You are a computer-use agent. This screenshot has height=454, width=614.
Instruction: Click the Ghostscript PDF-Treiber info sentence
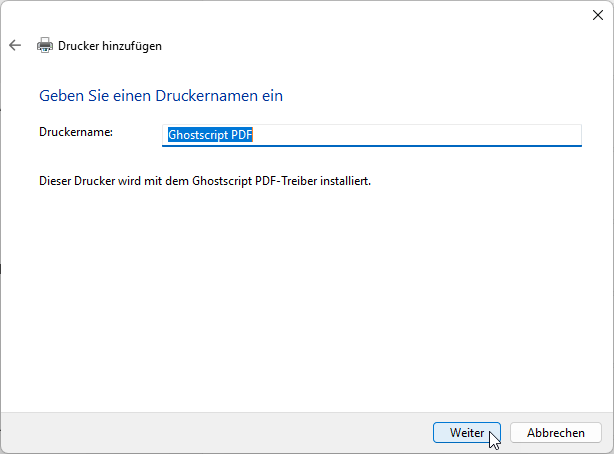(x=205, y=181)
